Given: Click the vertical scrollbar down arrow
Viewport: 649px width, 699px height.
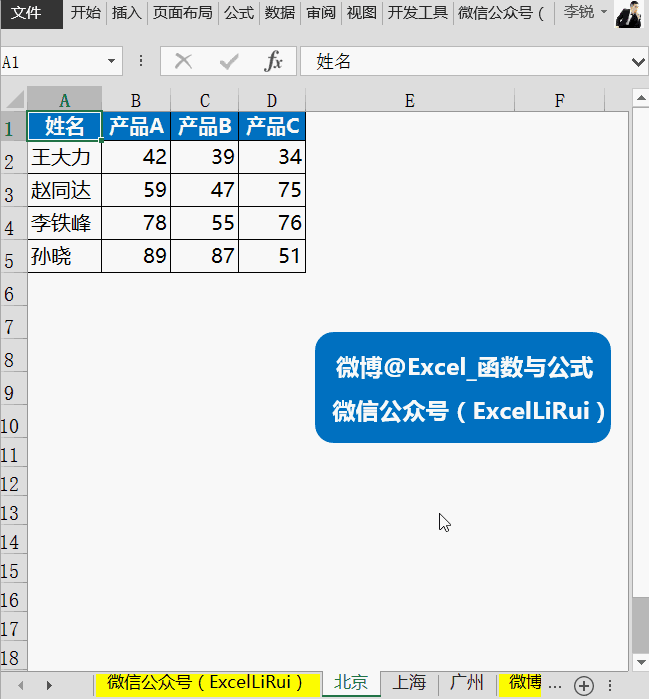Looking at the screenshot, I should coord(641,662).
